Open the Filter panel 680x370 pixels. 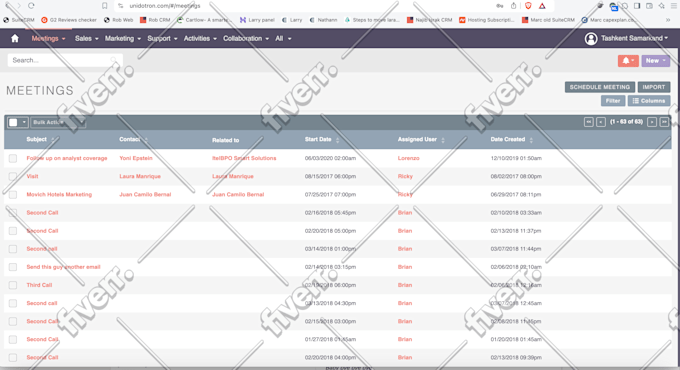(613, 101)
